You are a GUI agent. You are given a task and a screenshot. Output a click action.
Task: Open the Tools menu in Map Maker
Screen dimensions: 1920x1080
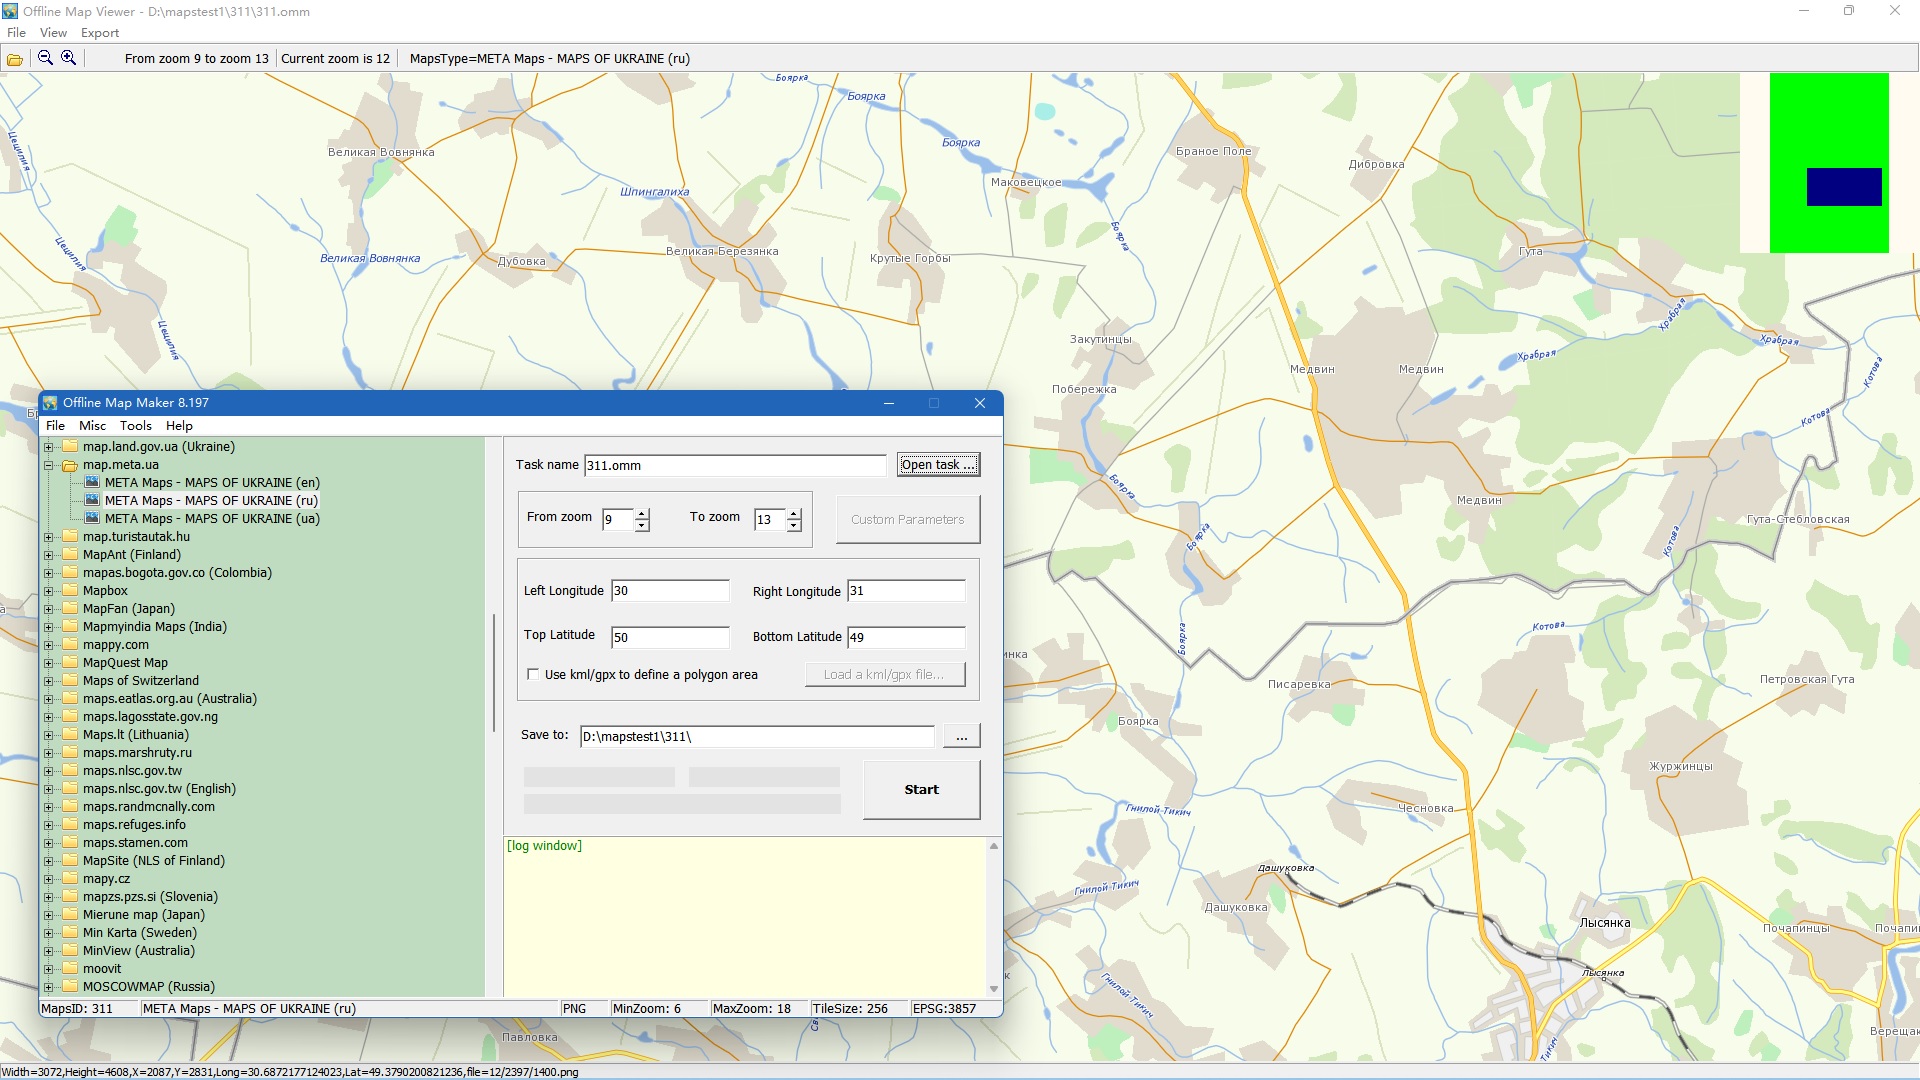(135, 426)
